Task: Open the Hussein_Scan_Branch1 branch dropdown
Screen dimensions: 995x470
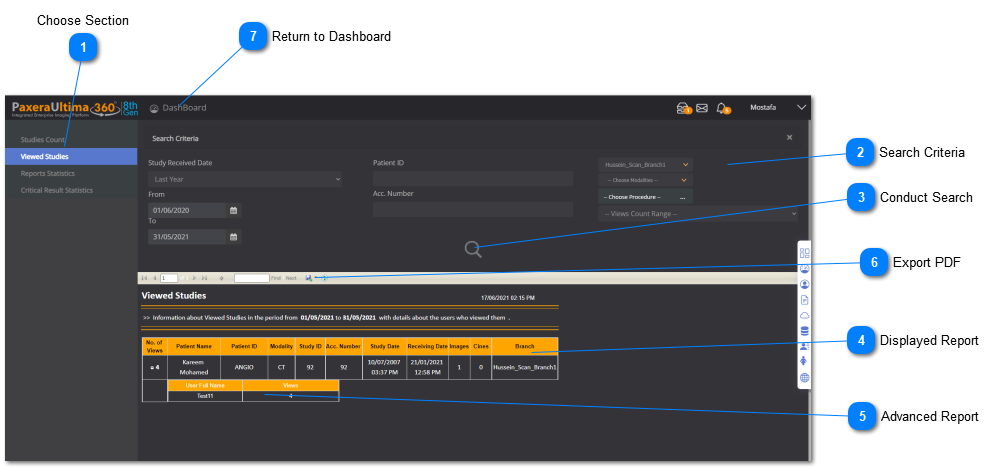Action: point(645,164)
